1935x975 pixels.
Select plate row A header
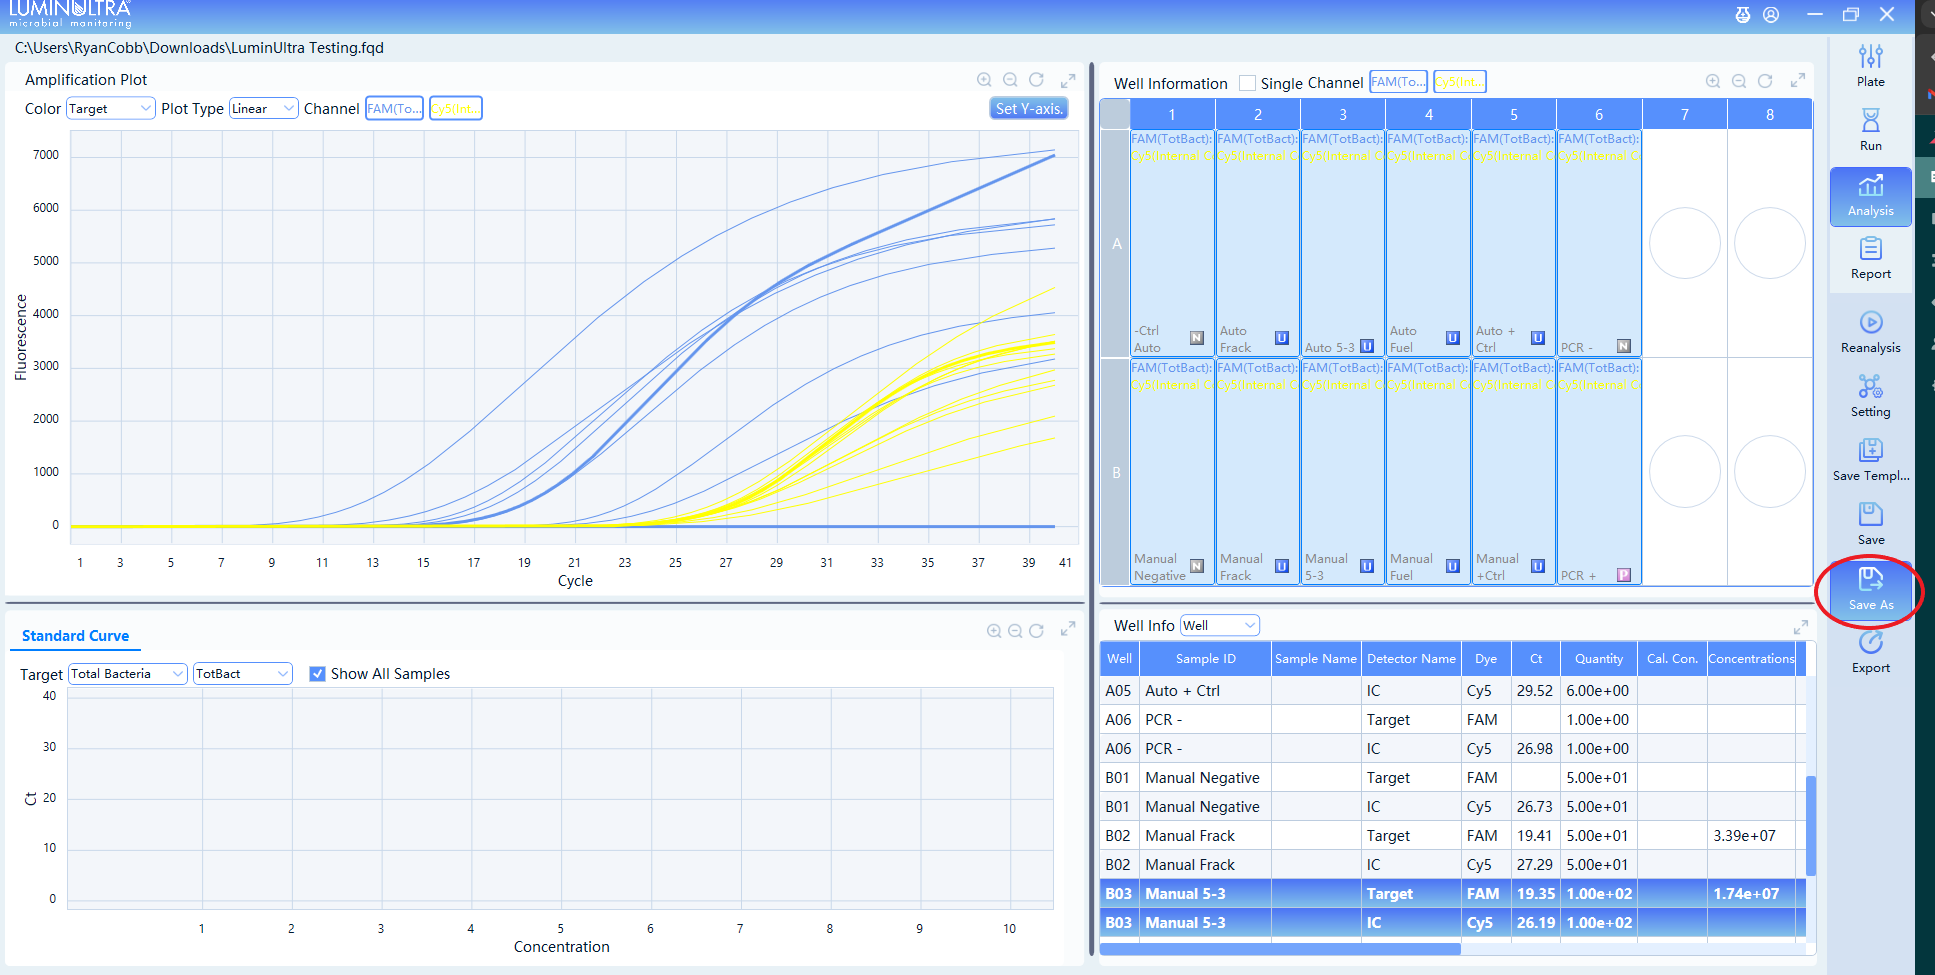(x=1116, y=243)
